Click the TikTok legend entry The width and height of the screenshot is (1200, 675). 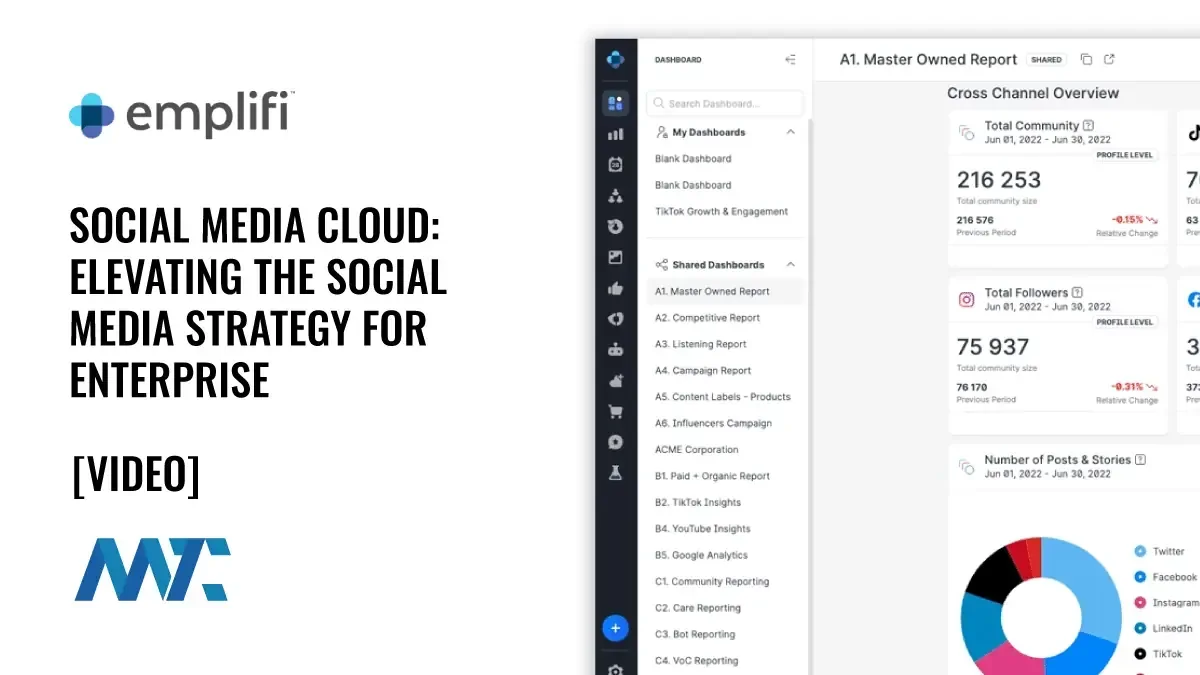click(x=1159, y=654)
